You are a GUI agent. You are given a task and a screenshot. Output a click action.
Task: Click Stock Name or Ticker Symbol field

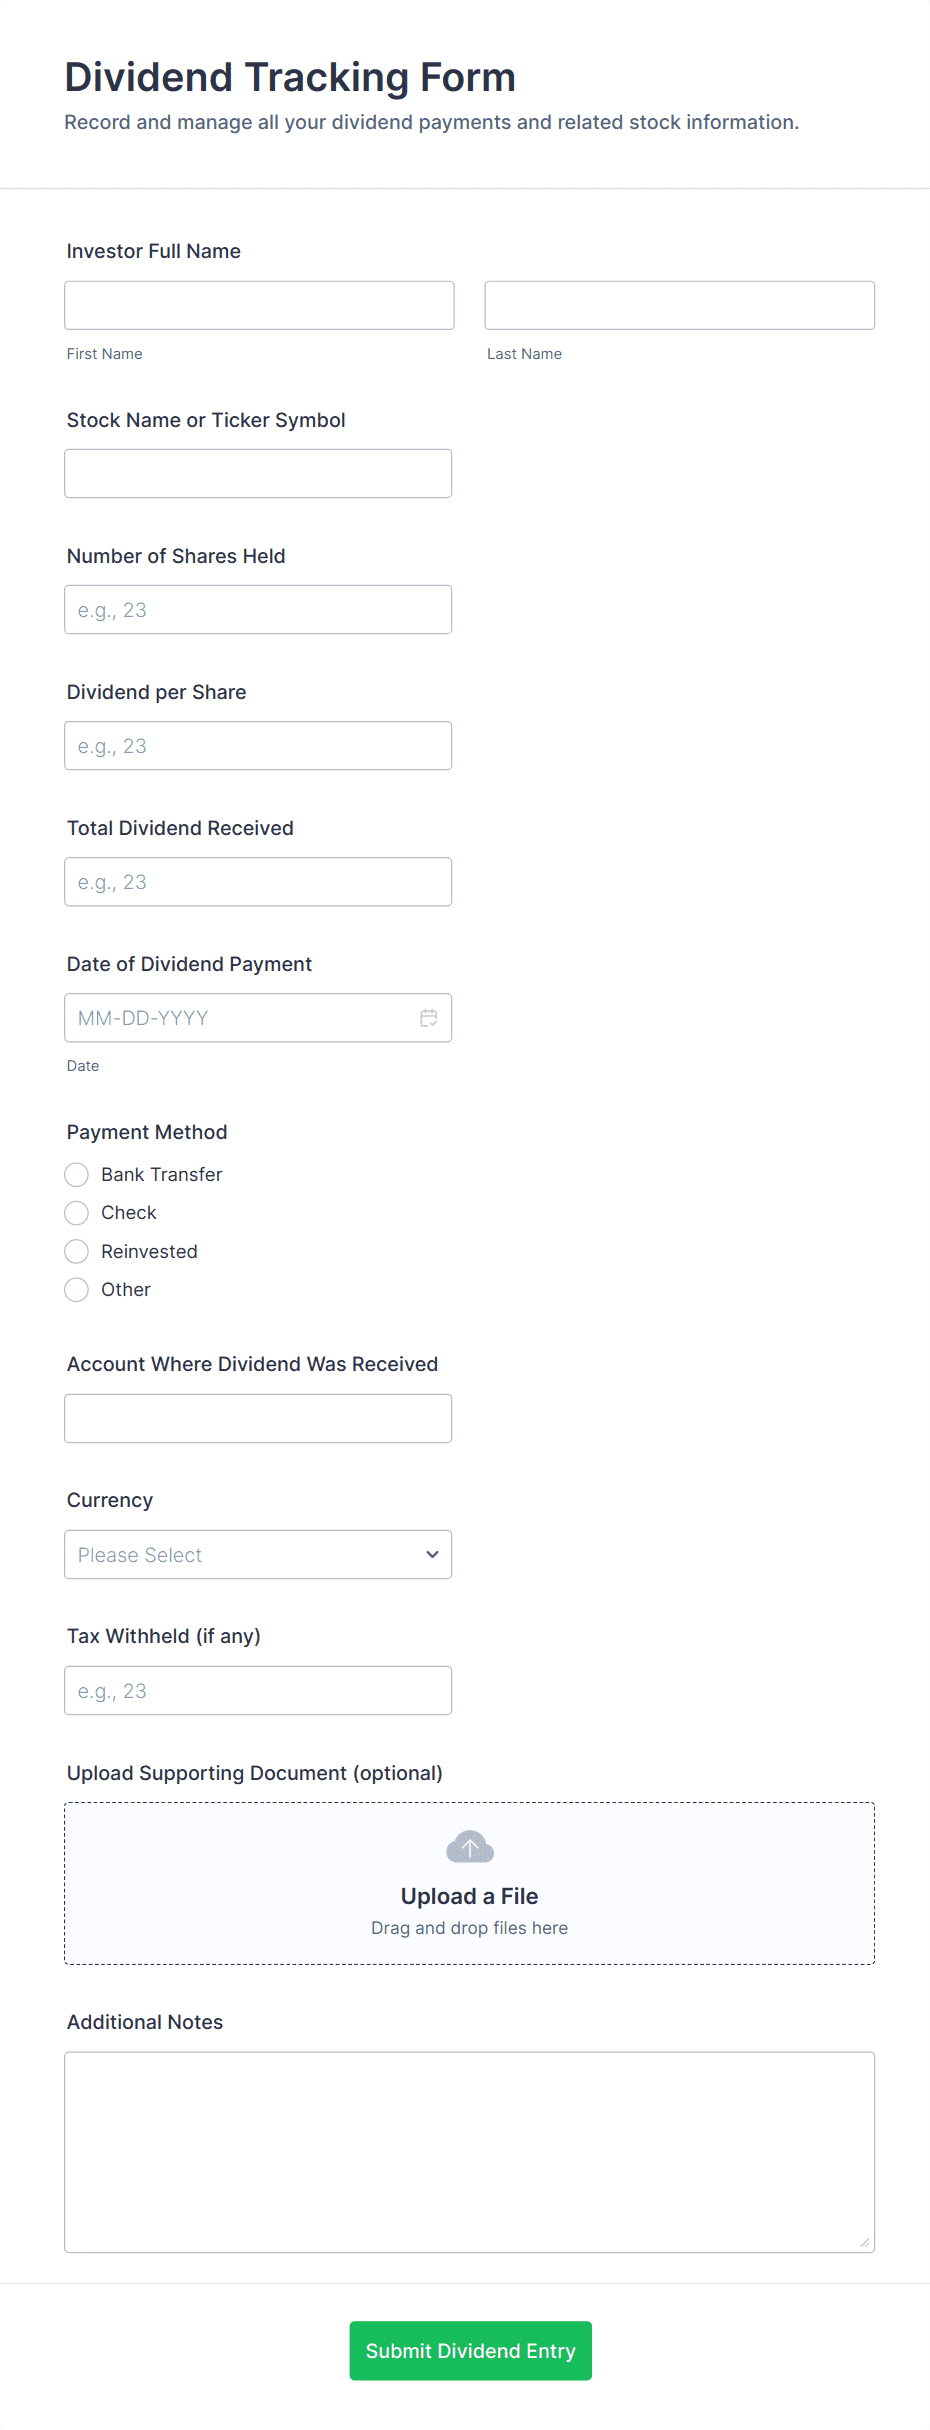tap(258, 473)
